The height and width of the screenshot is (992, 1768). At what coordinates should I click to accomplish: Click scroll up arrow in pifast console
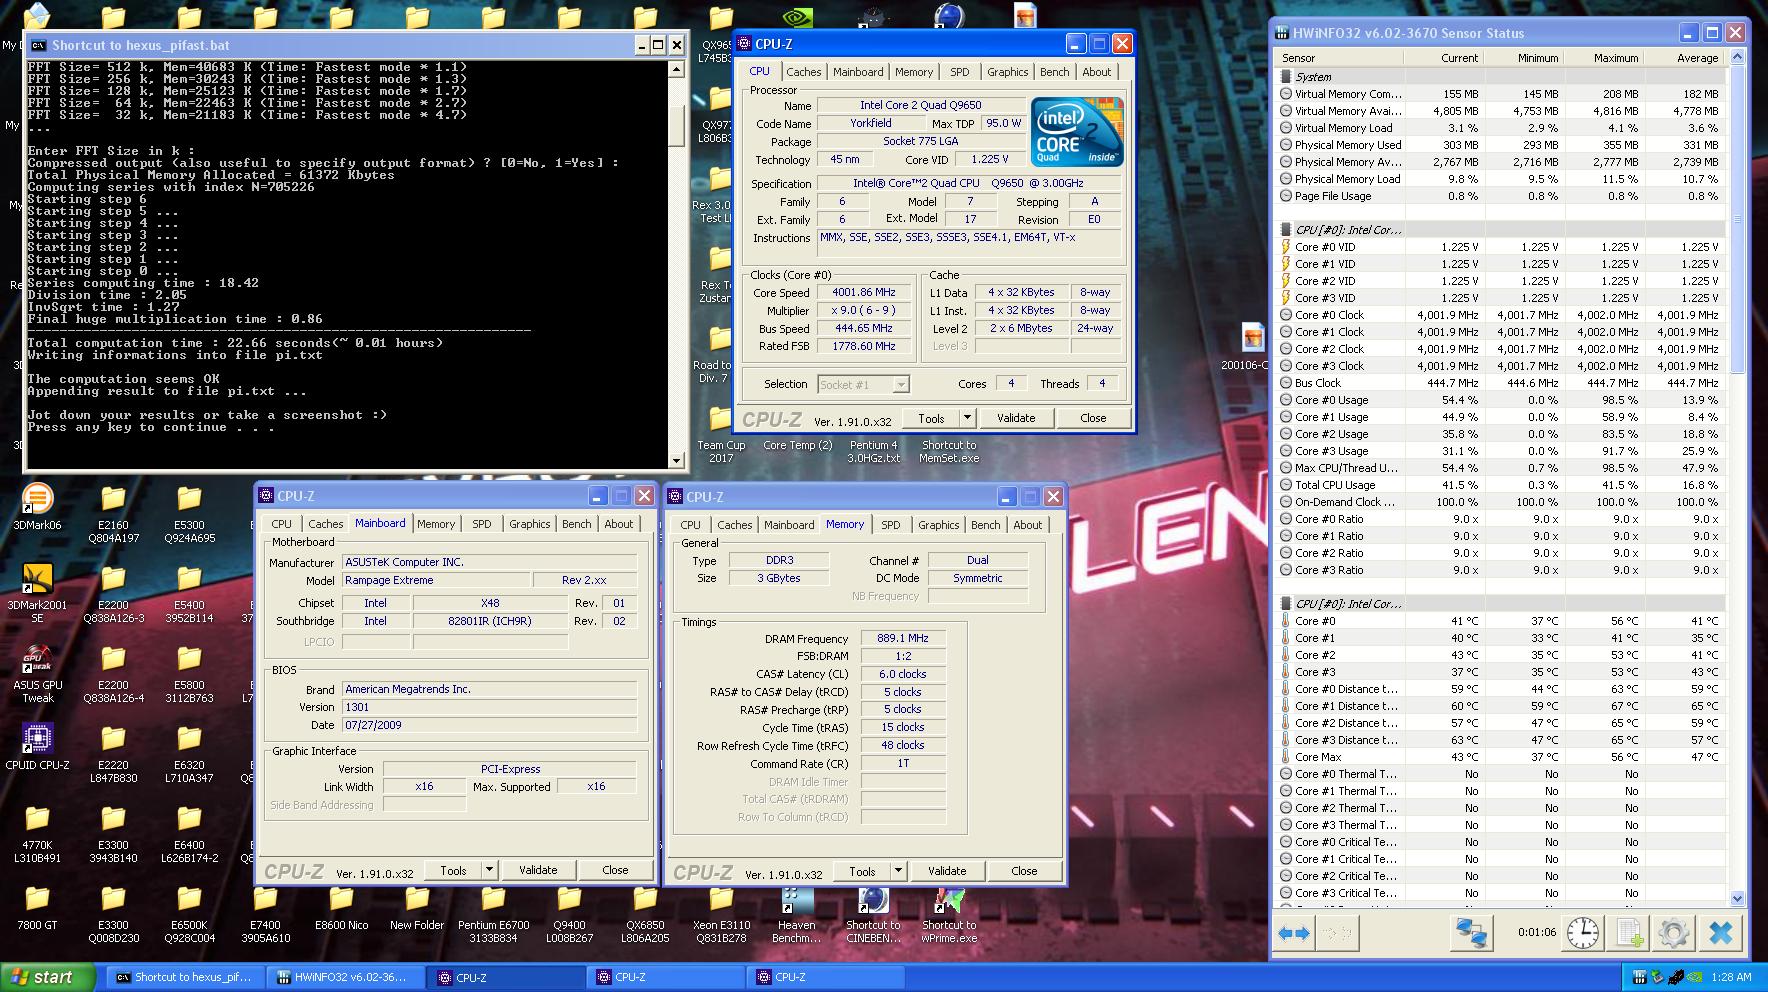(677, 68)
